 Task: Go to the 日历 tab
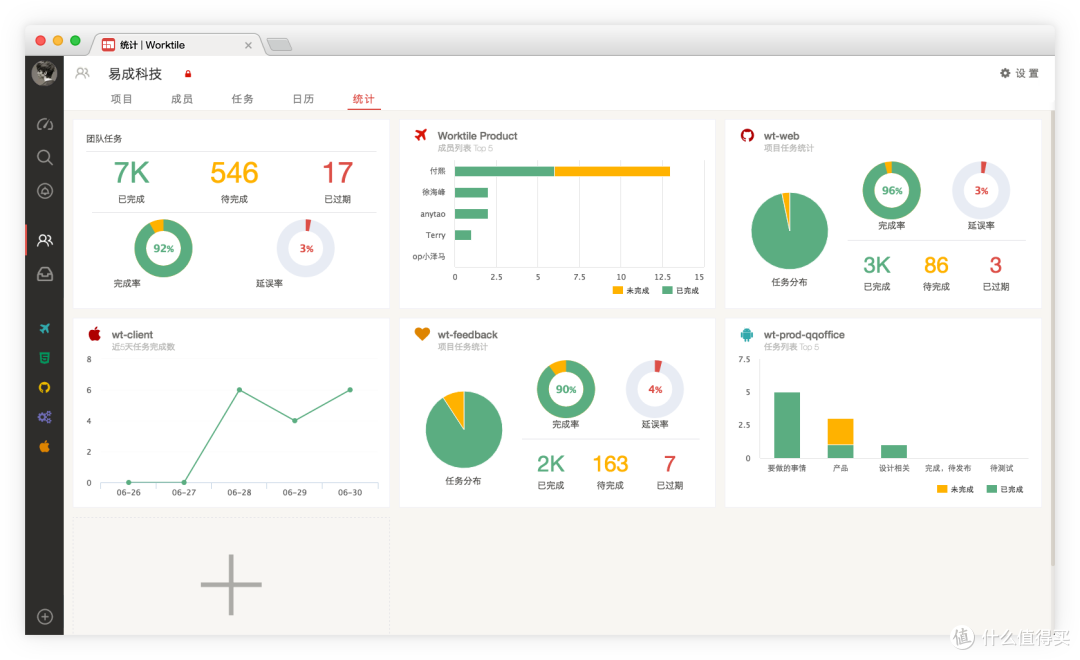click(x=303, y=99)
